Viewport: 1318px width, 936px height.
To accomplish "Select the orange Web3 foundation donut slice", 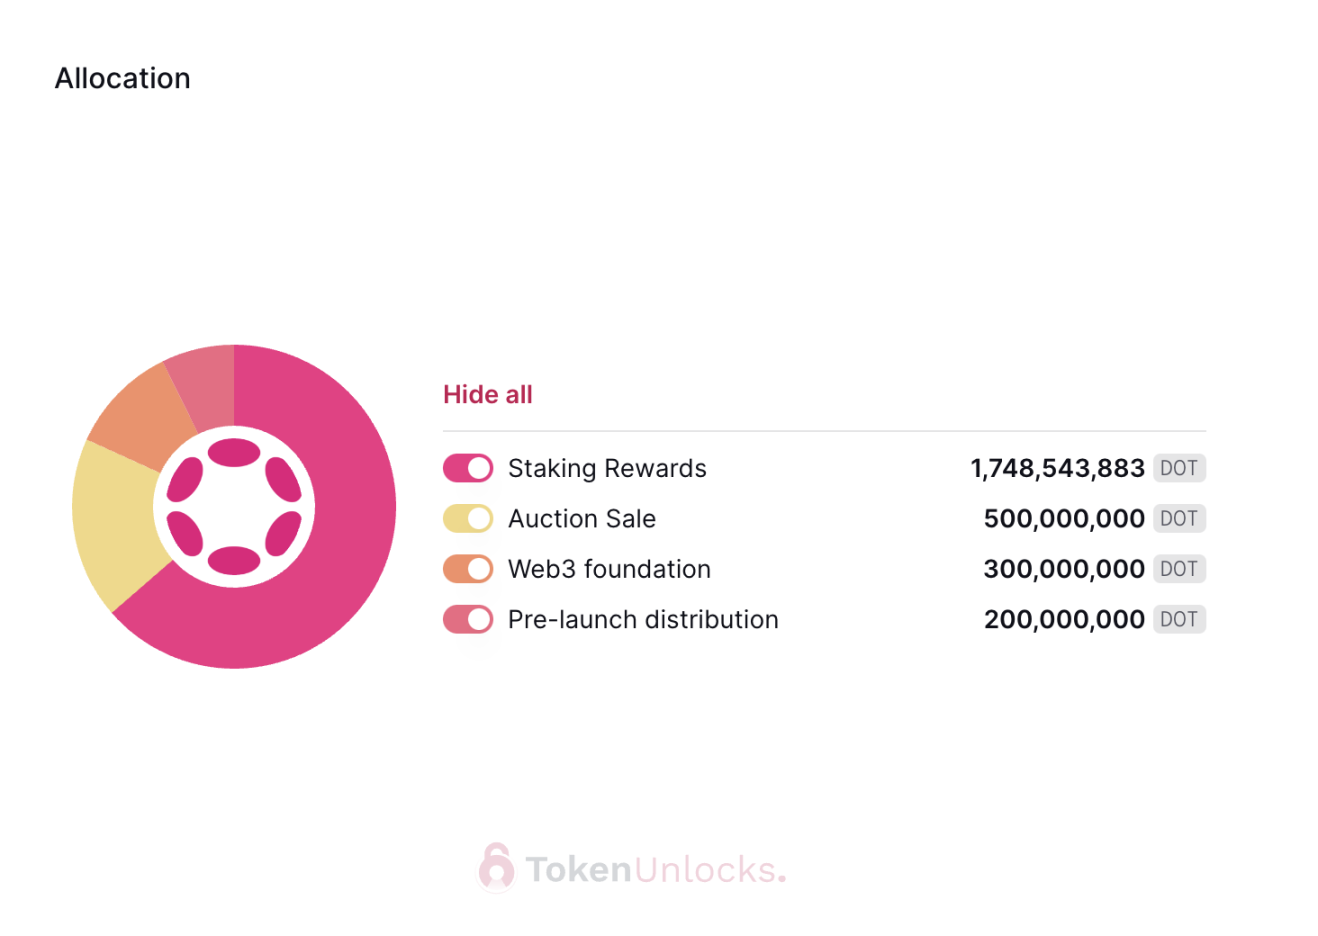I will tap(140, 416).
